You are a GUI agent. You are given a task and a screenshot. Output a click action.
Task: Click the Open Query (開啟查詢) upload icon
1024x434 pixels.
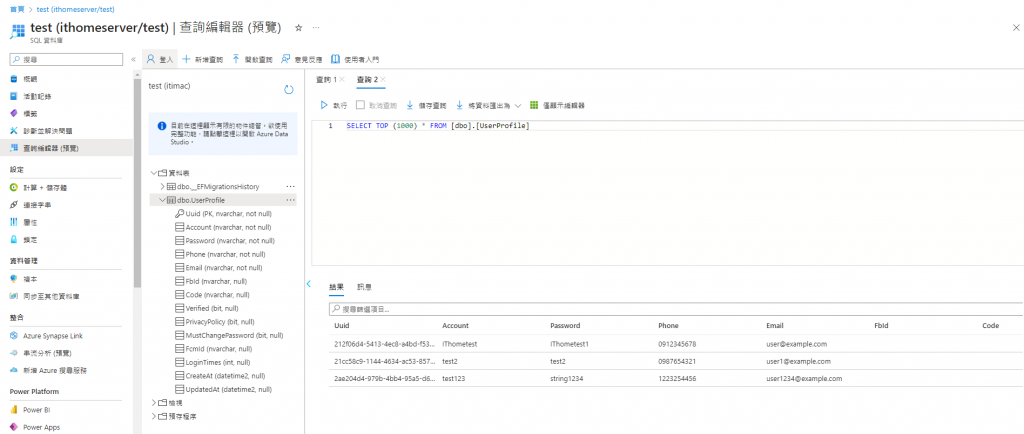[236, 59]
